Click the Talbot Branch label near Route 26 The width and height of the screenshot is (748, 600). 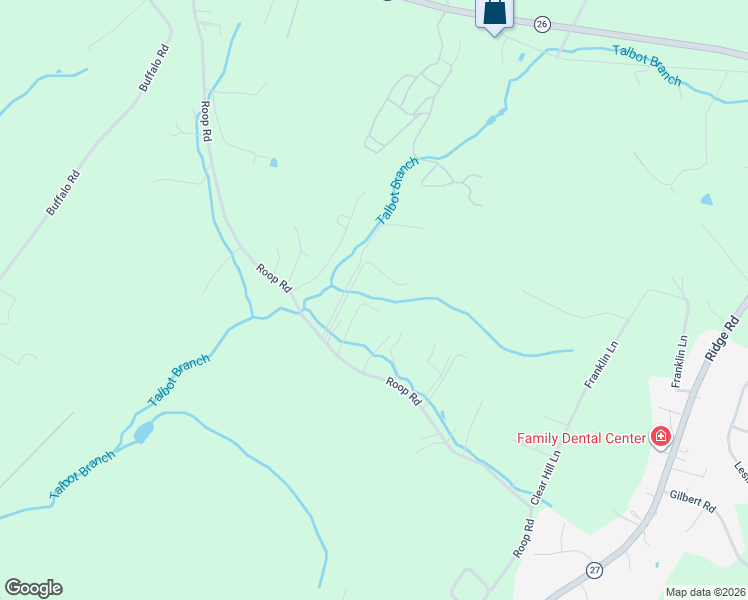coord(647,65)
